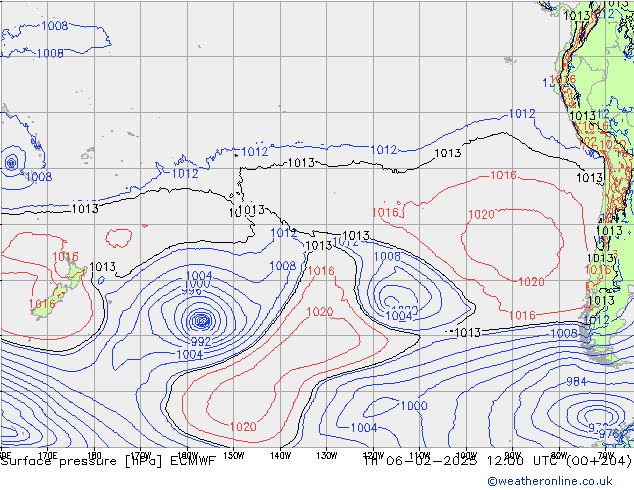Select '1008' label near the southern tip of Chile

[x=564, y=334]
